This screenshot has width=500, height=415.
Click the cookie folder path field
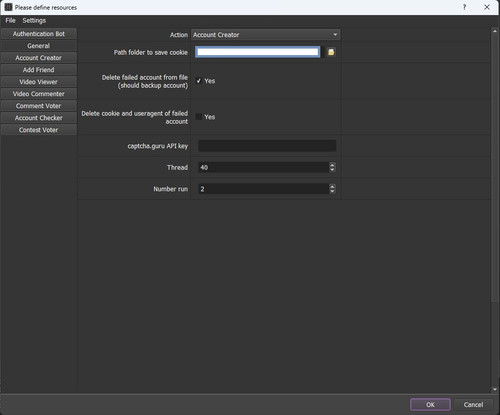(258, 52)
